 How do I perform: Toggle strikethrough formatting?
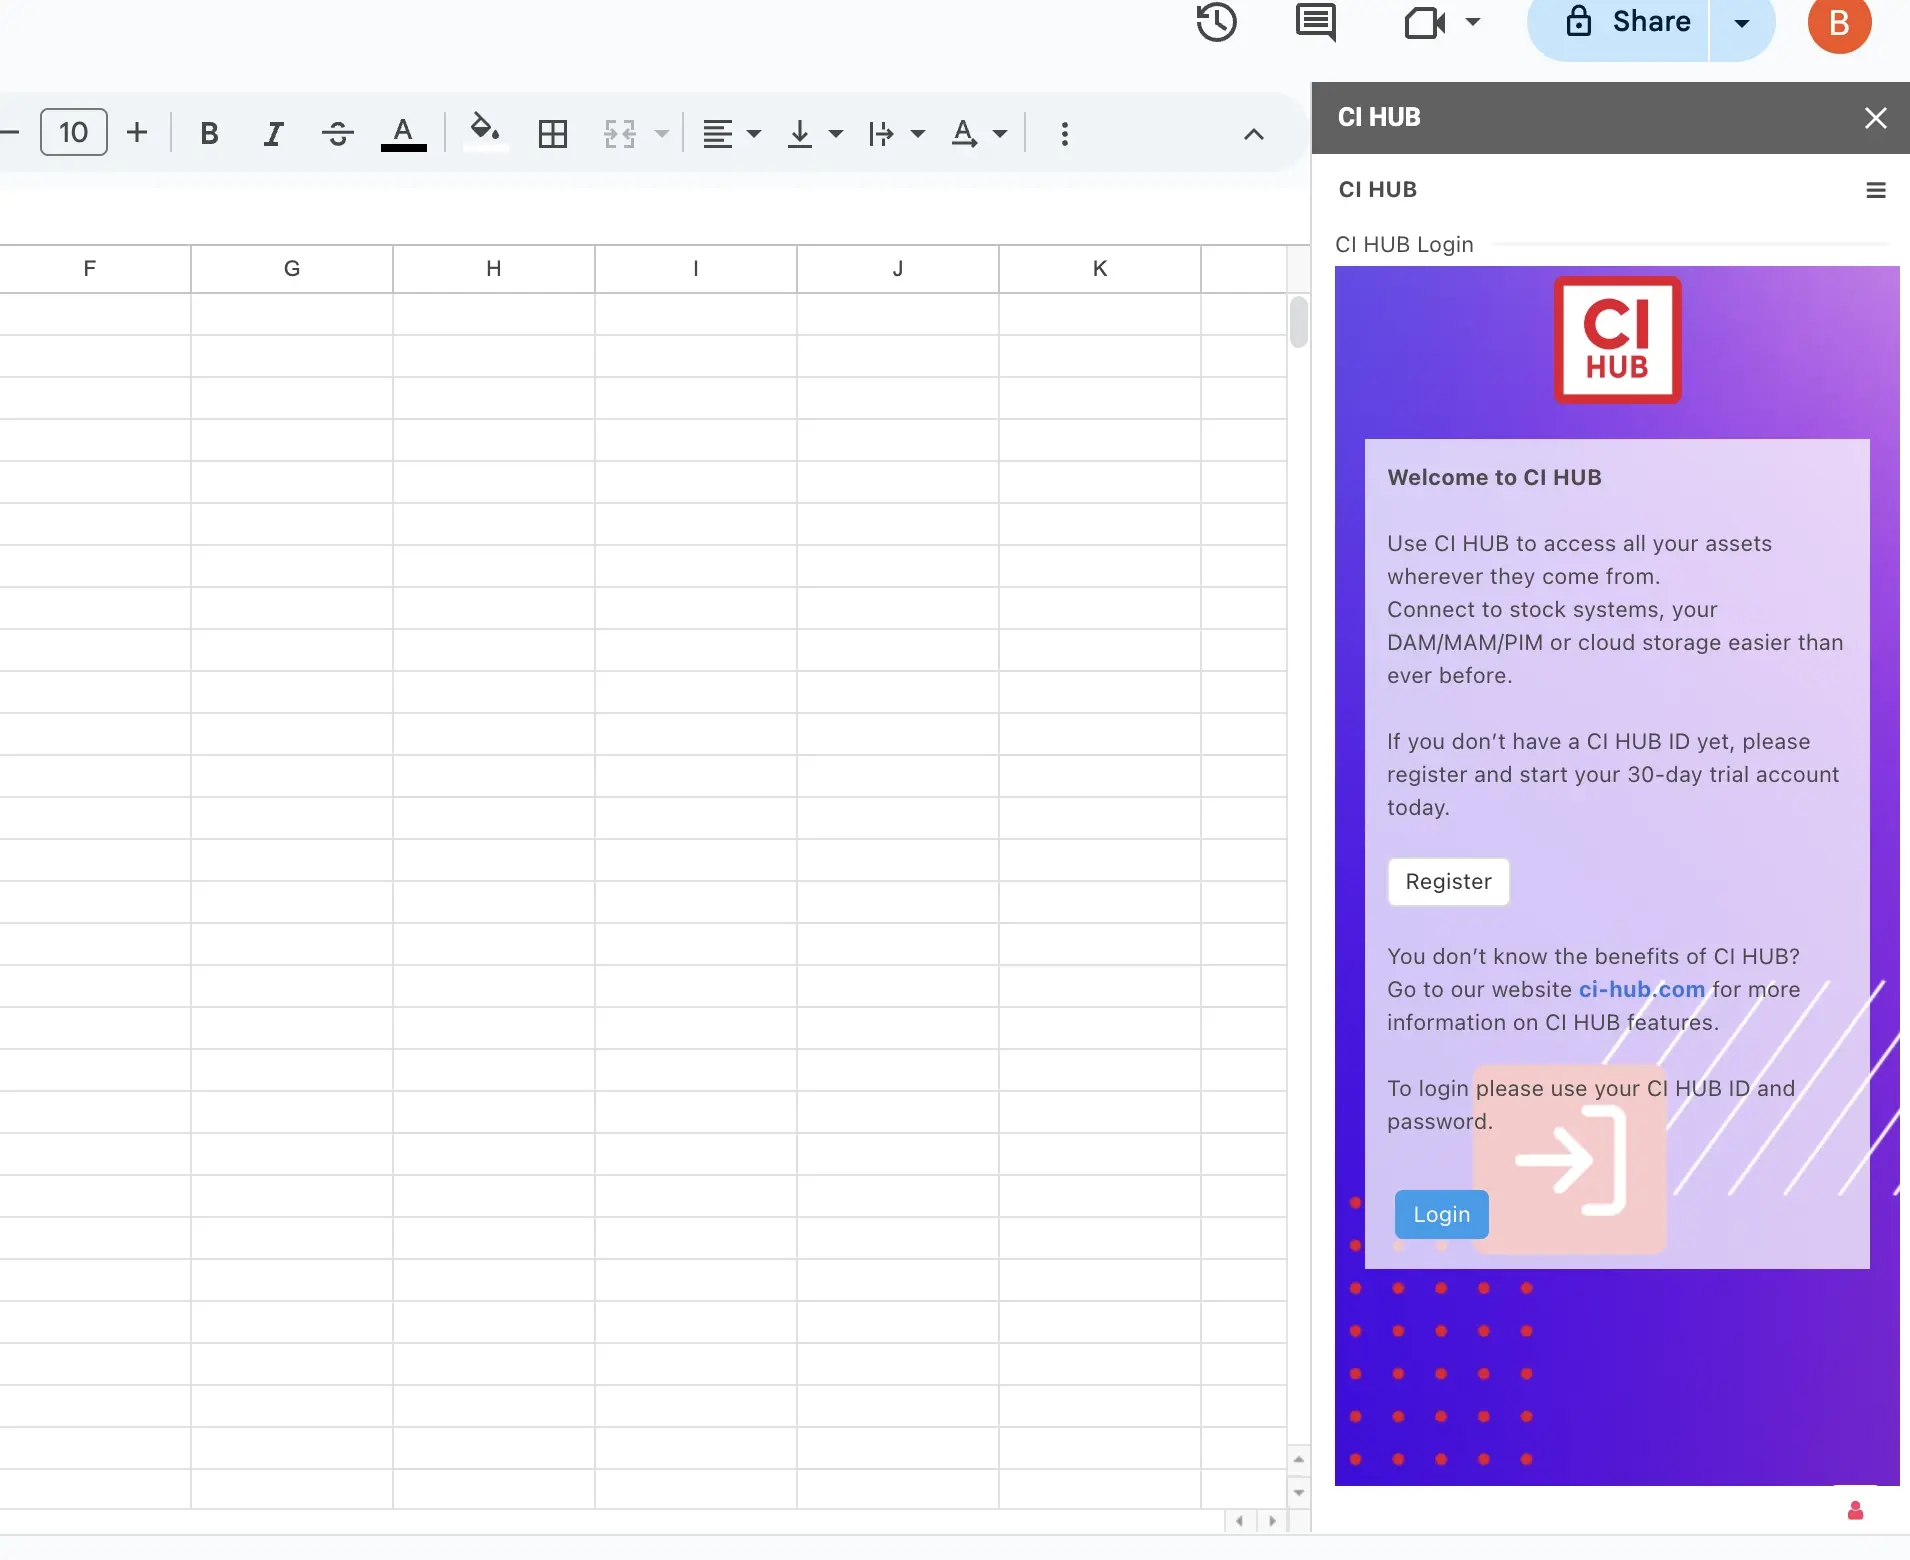coord(338,133)
